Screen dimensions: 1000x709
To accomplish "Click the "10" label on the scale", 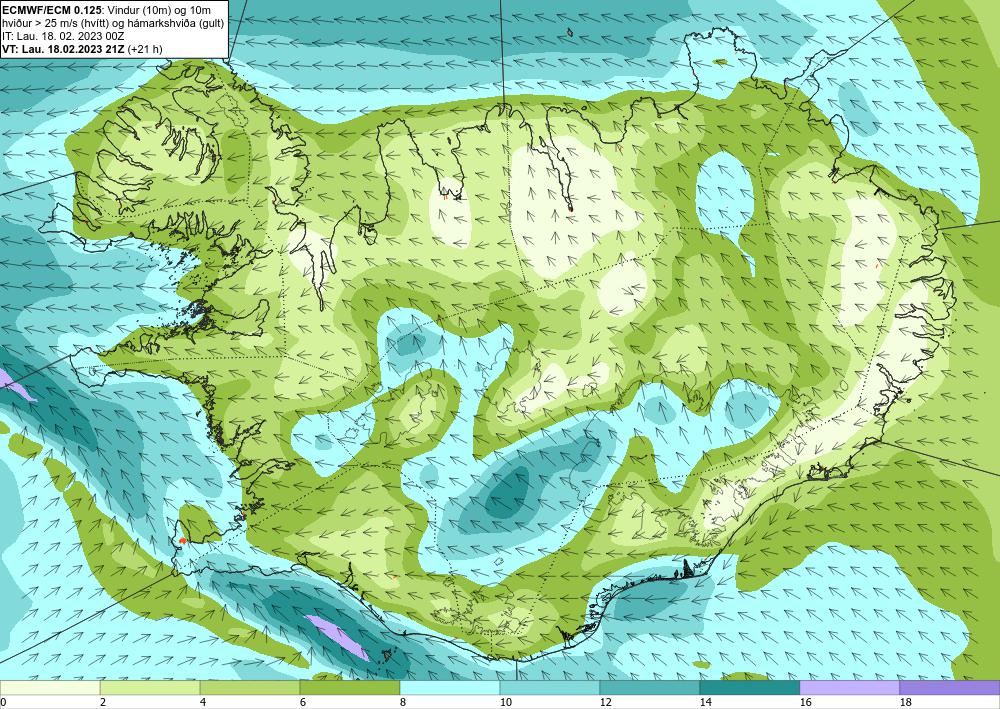I will 506,703.
